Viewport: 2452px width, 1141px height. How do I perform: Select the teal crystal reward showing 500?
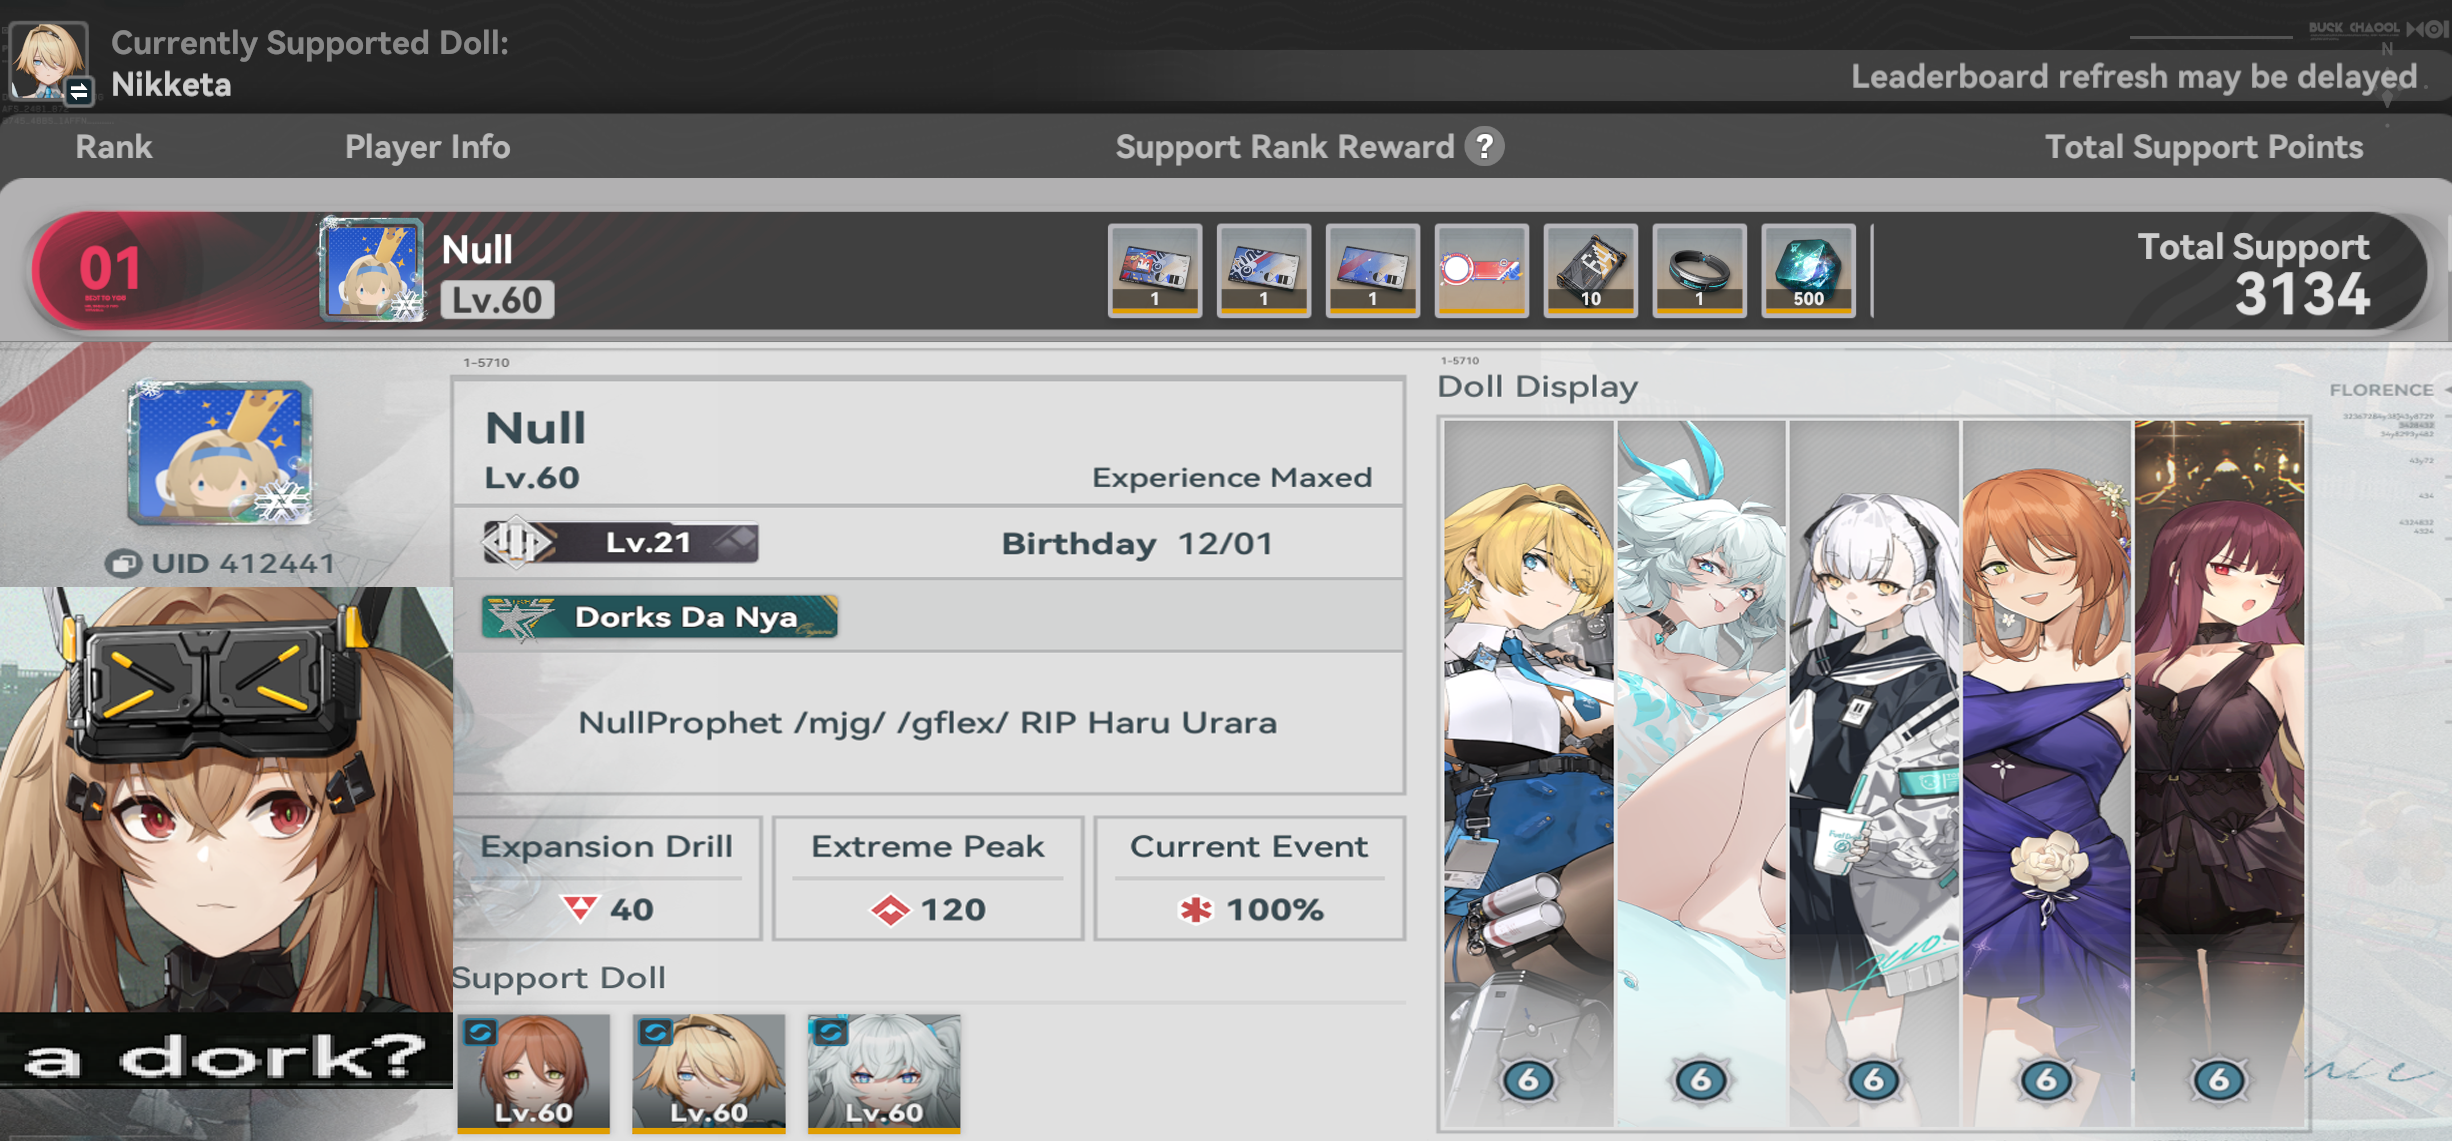coord(1808,270)
